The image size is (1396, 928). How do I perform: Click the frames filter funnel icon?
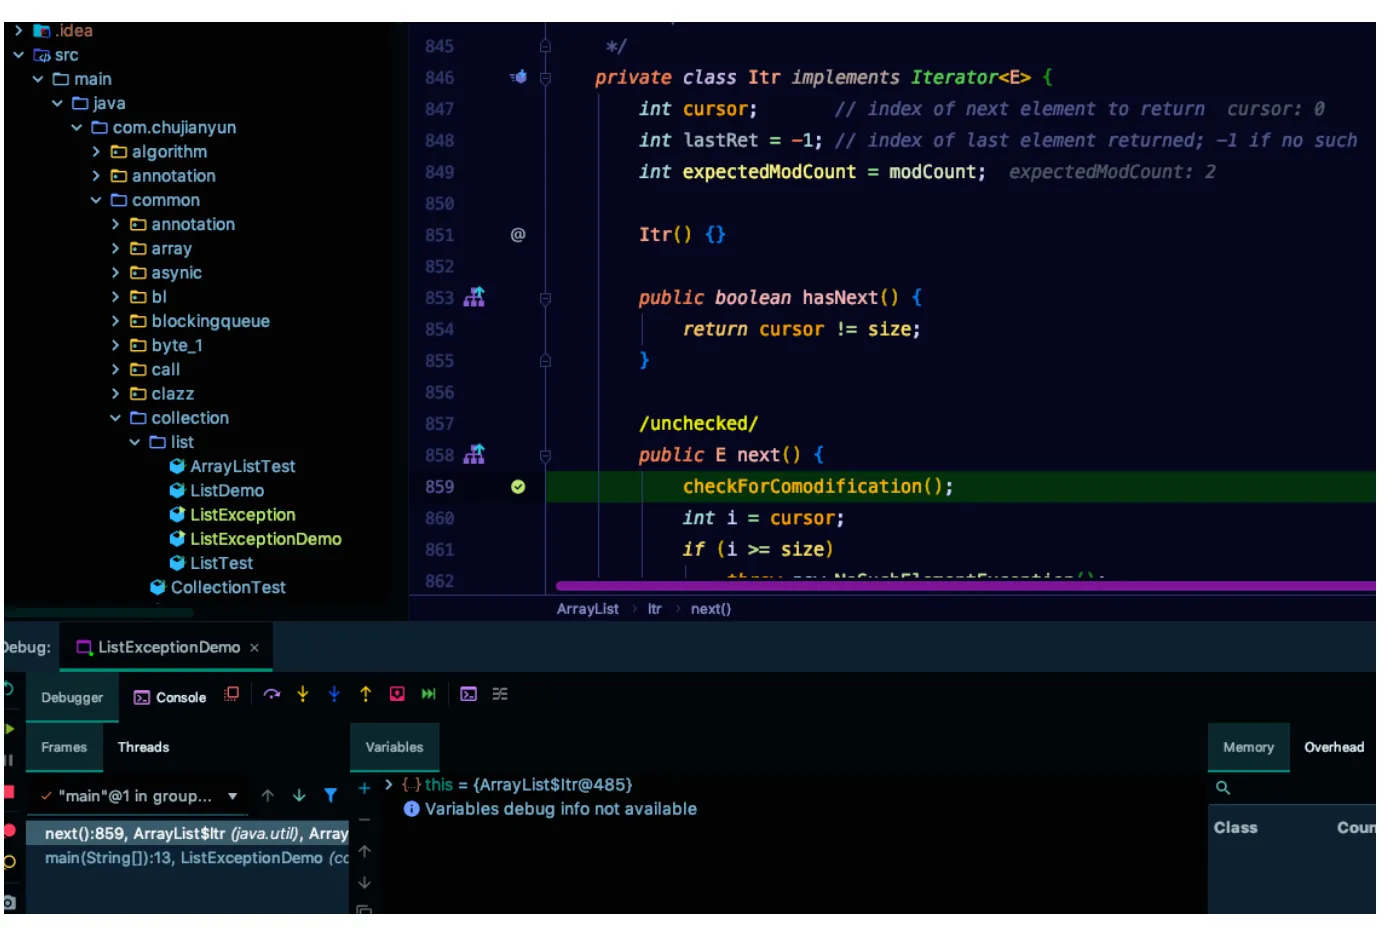click(x=330, y=796)
